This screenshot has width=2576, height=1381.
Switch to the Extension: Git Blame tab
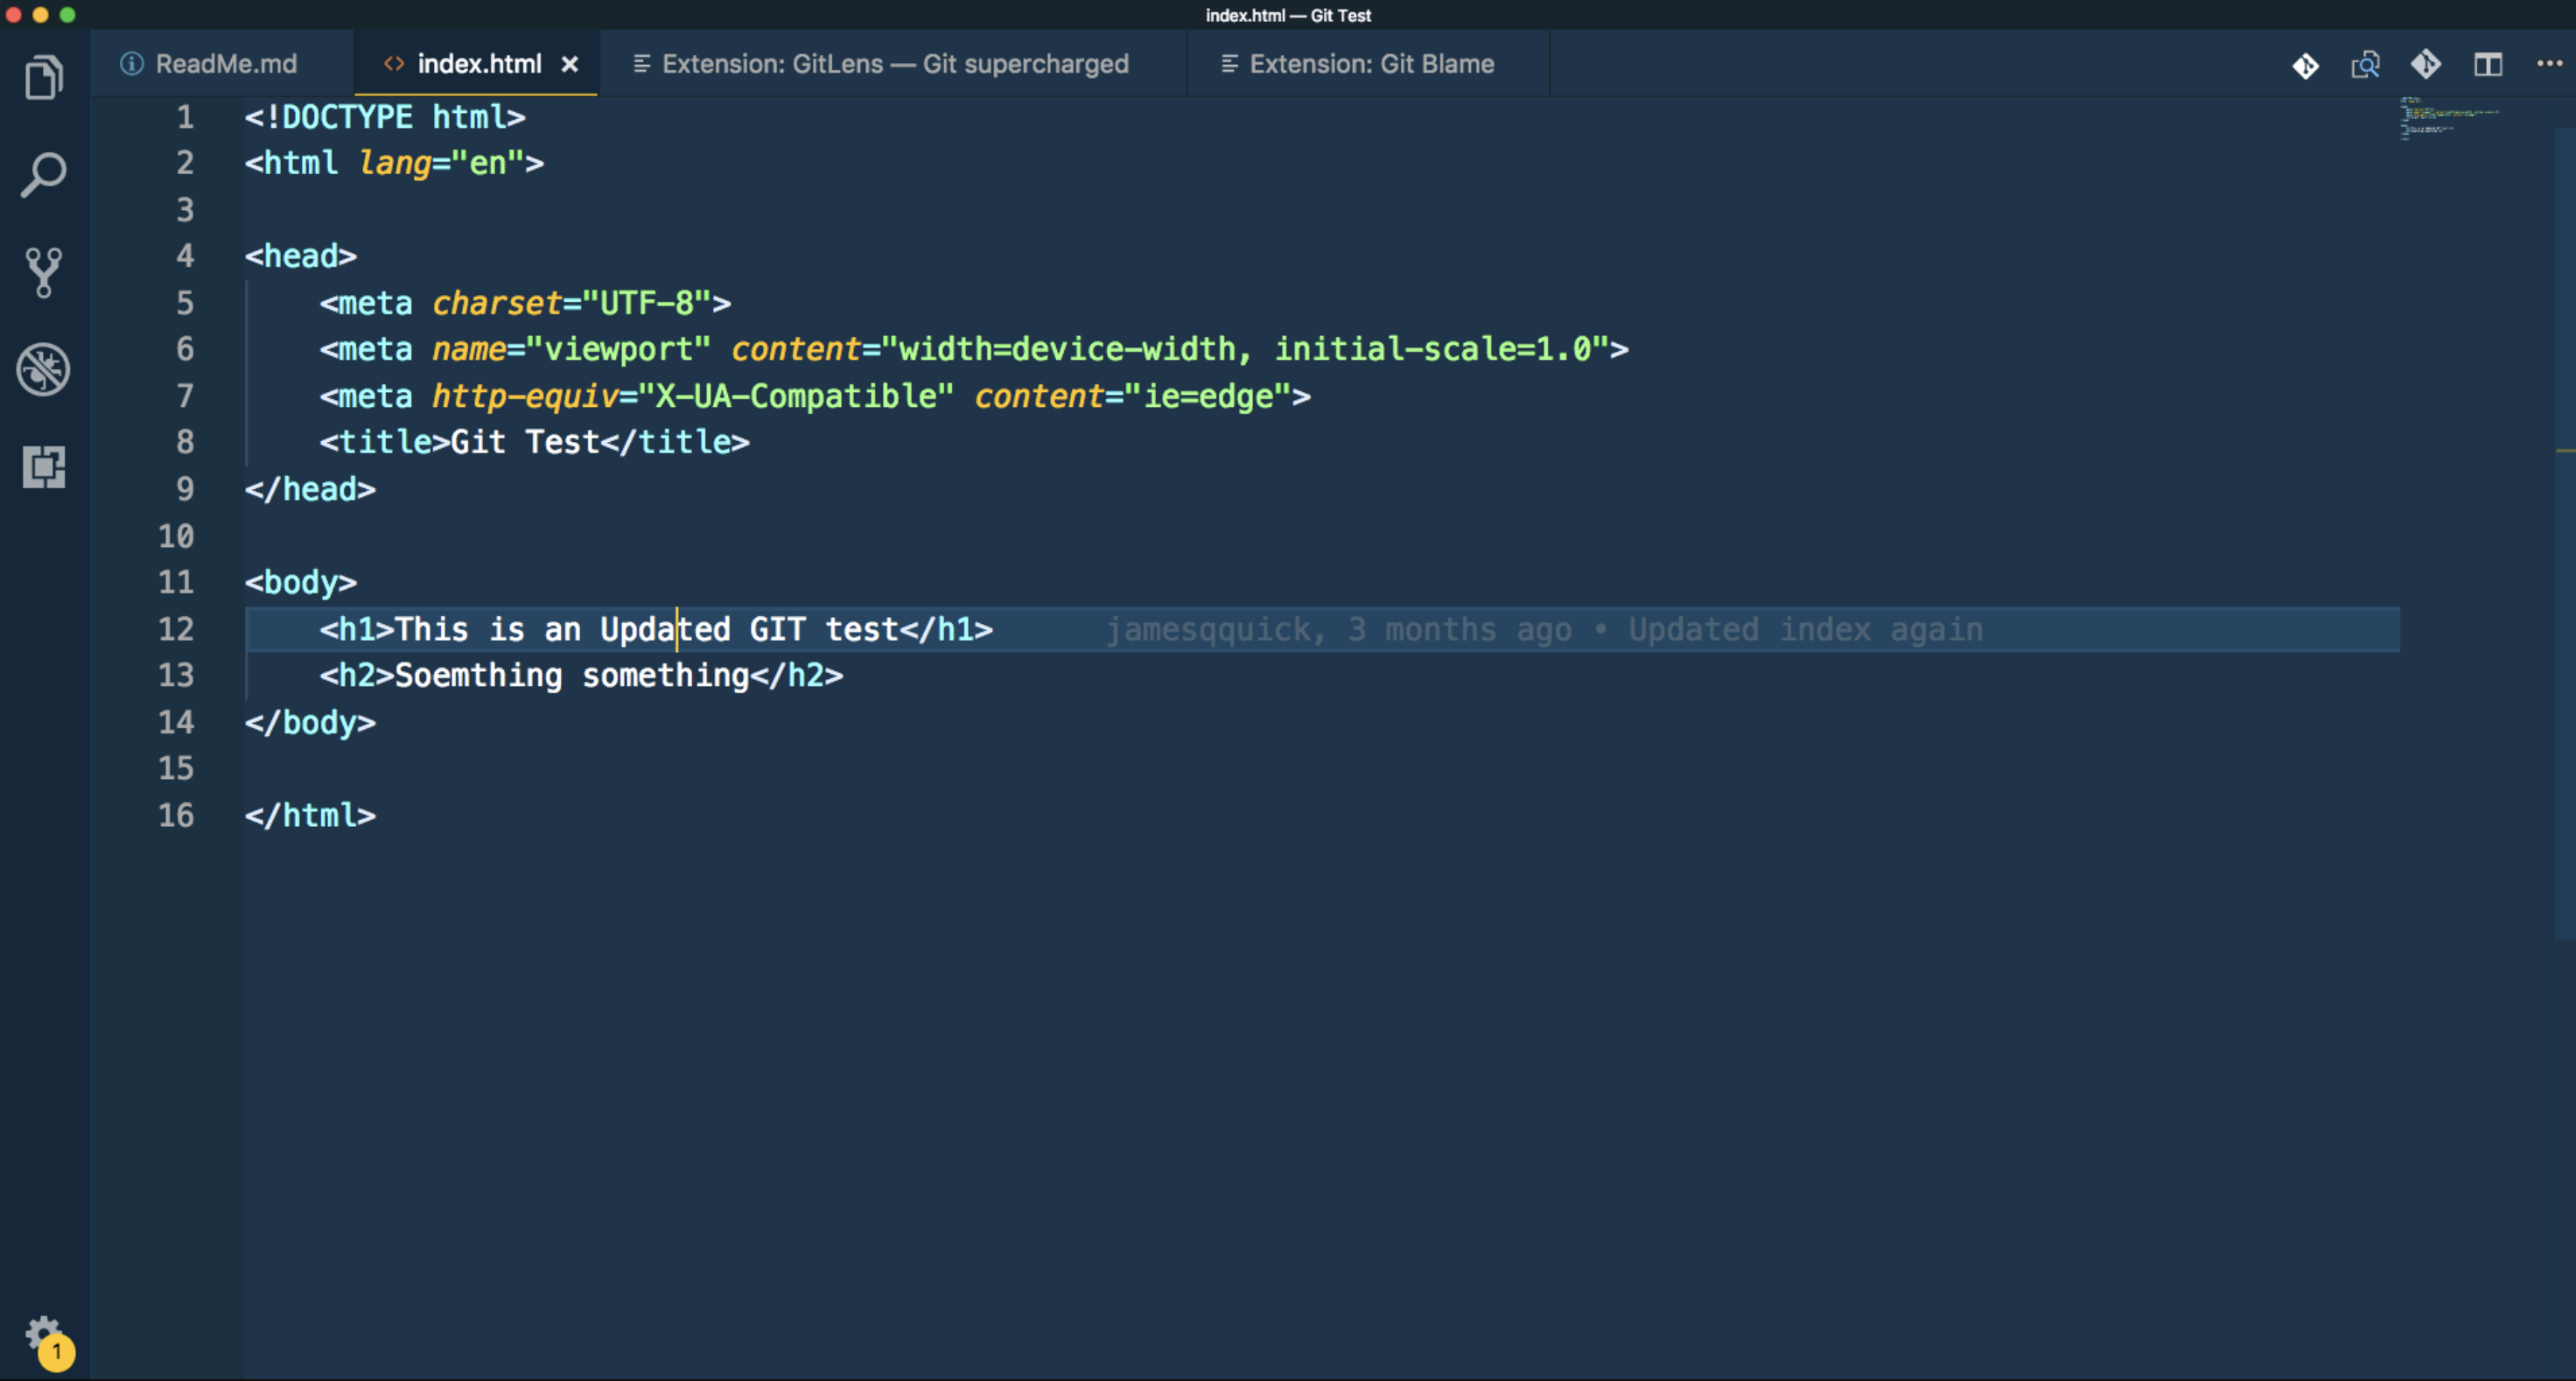1370,63
